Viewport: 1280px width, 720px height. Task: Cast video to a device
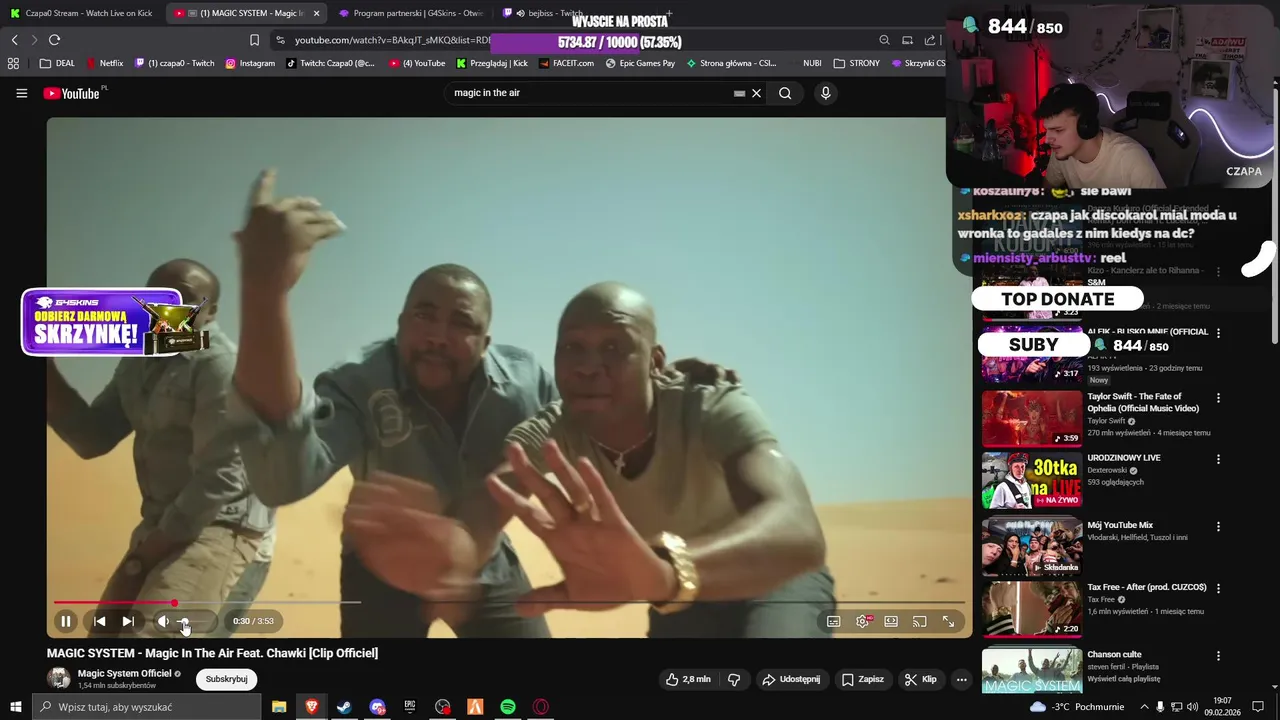point(920,621)
